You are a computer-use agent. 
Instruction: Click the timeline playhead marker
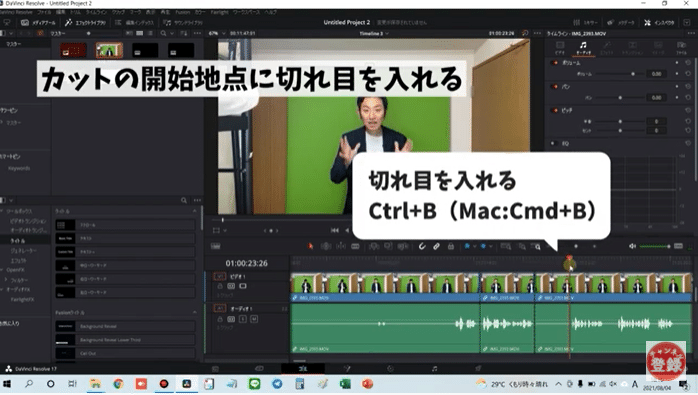pyautogui.click(x=569, y=258)
